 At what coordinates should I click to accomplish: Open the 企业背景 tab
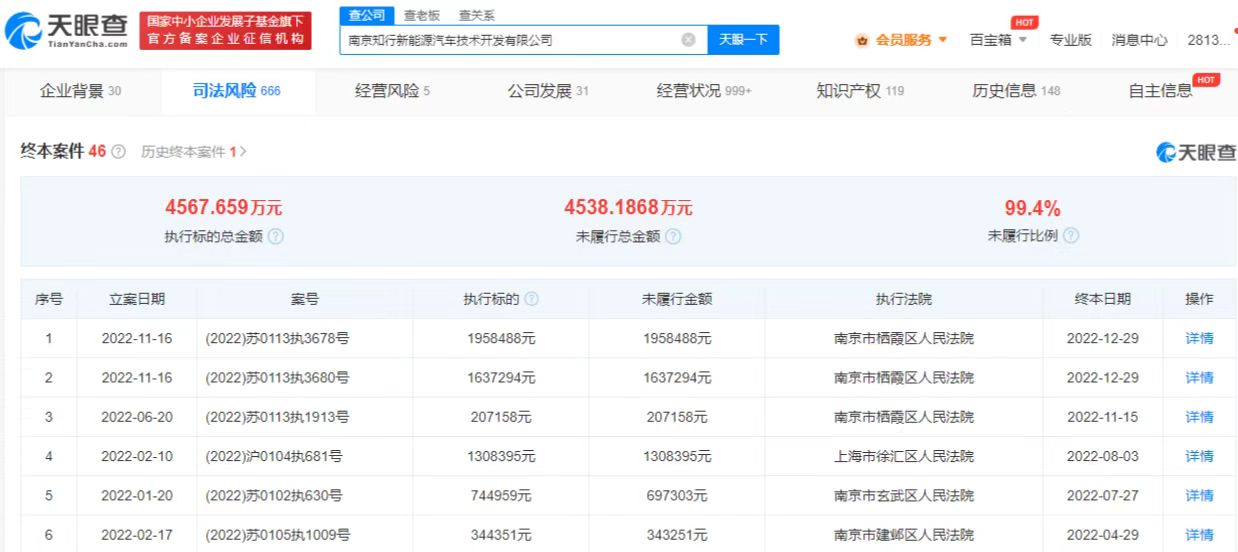click(80, 91)
